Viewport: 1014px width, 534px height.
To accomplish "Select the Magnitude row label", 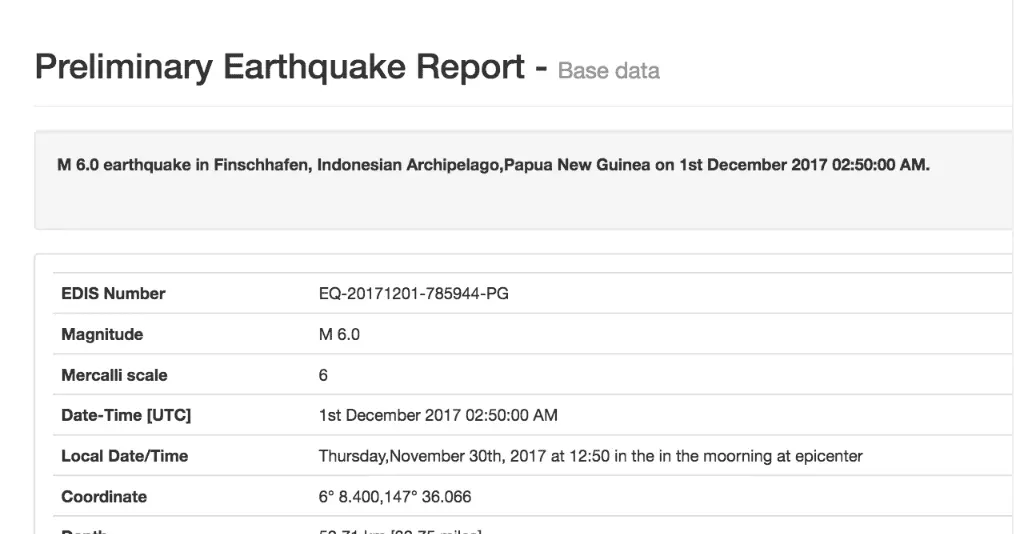I will click(x=102, y=334).
